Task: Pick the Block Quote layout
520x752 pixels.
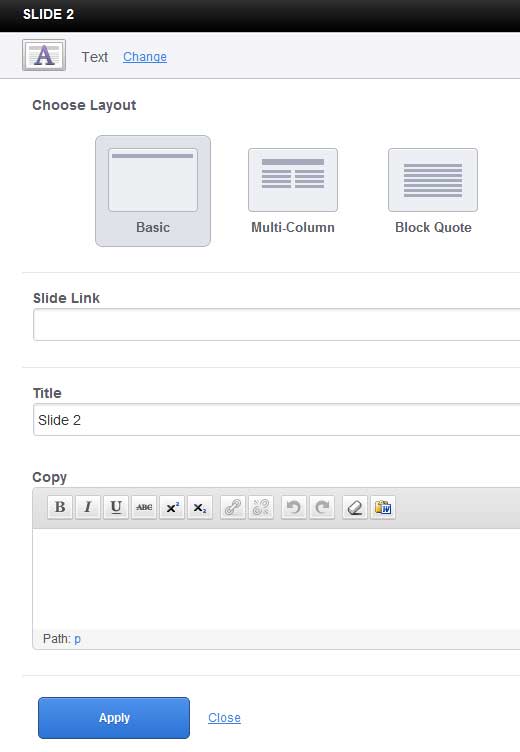Action: (x=433, y=191)
